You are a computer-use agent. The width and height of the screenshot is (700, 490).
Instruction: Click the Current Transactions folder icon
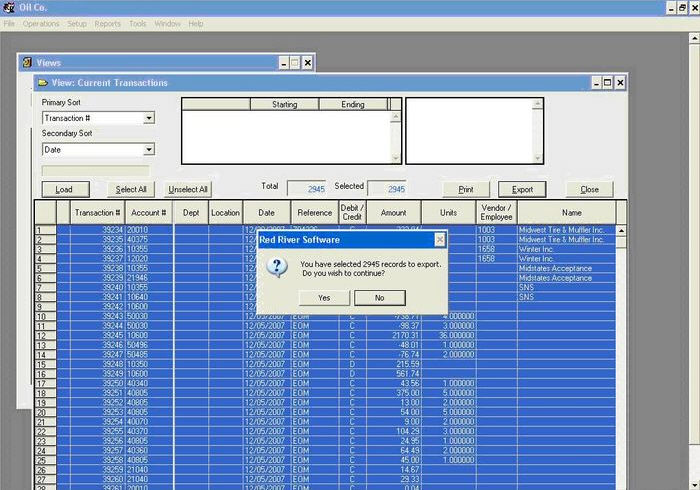pos(43,83)
